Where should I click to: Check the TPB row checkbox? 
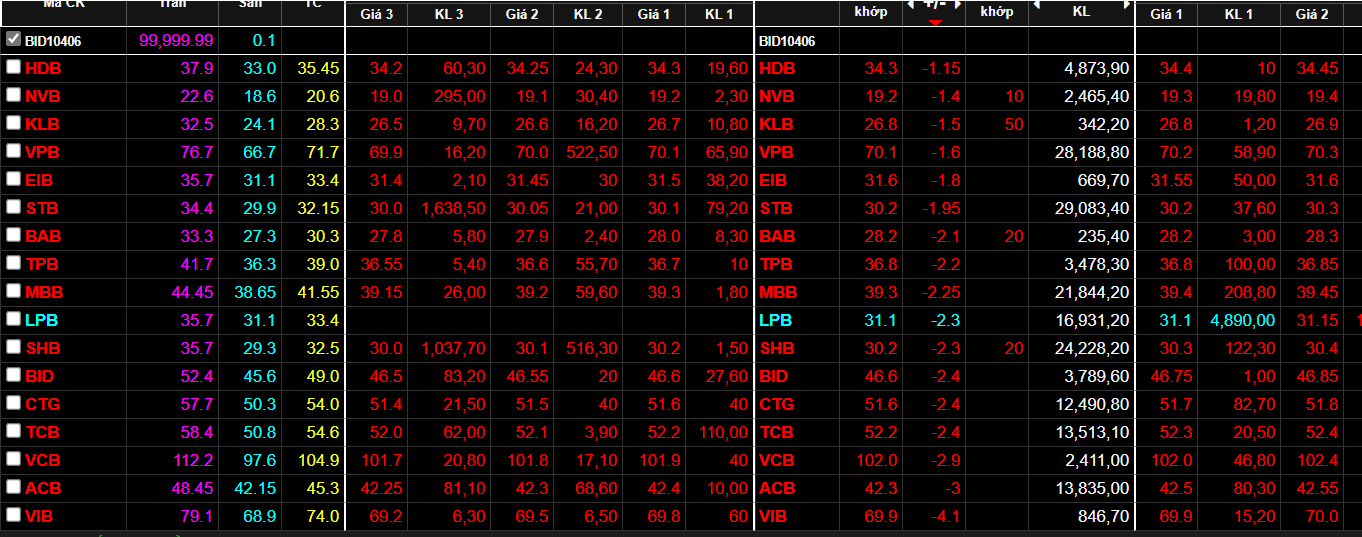point(13,263)
